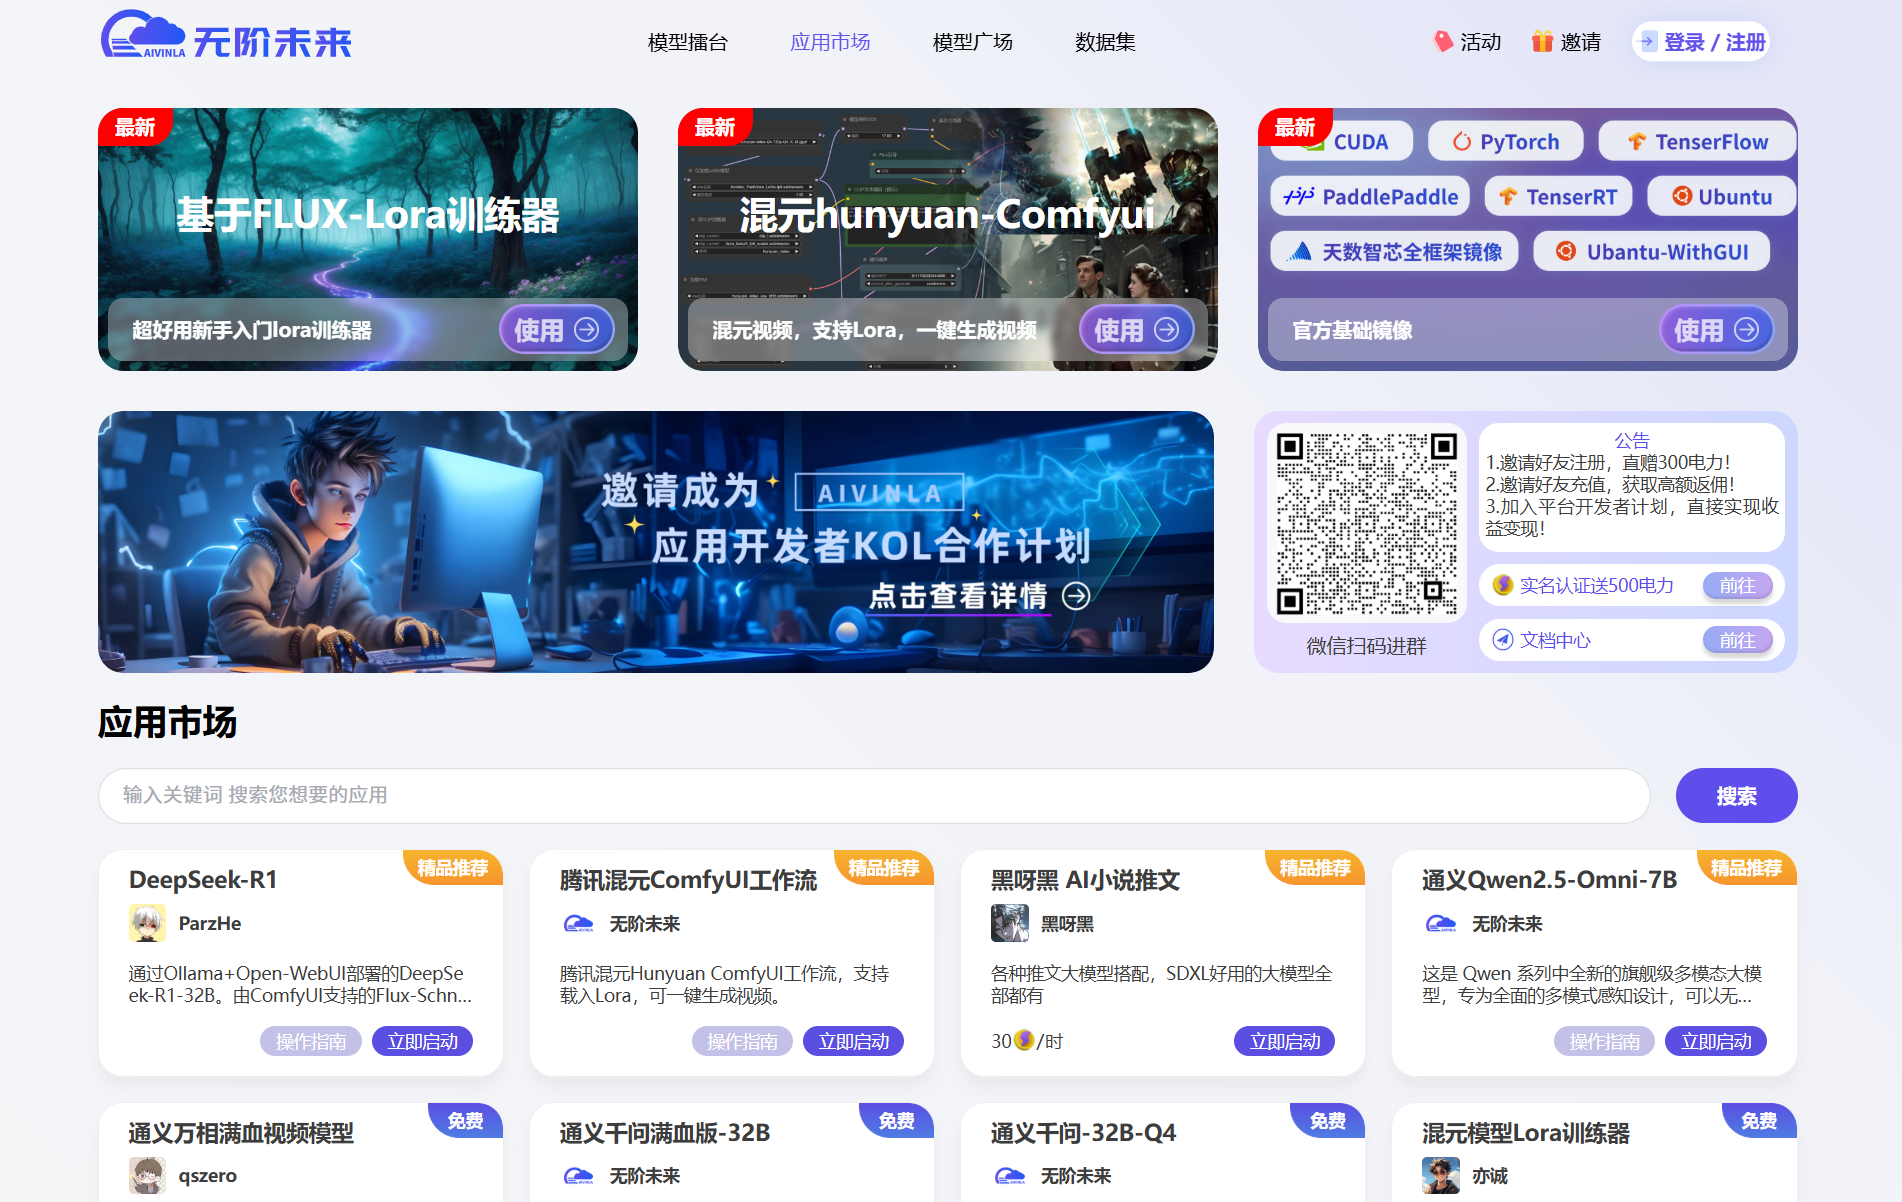Select 天数智芯全框架镜像 tag

tap(1394, 251)
